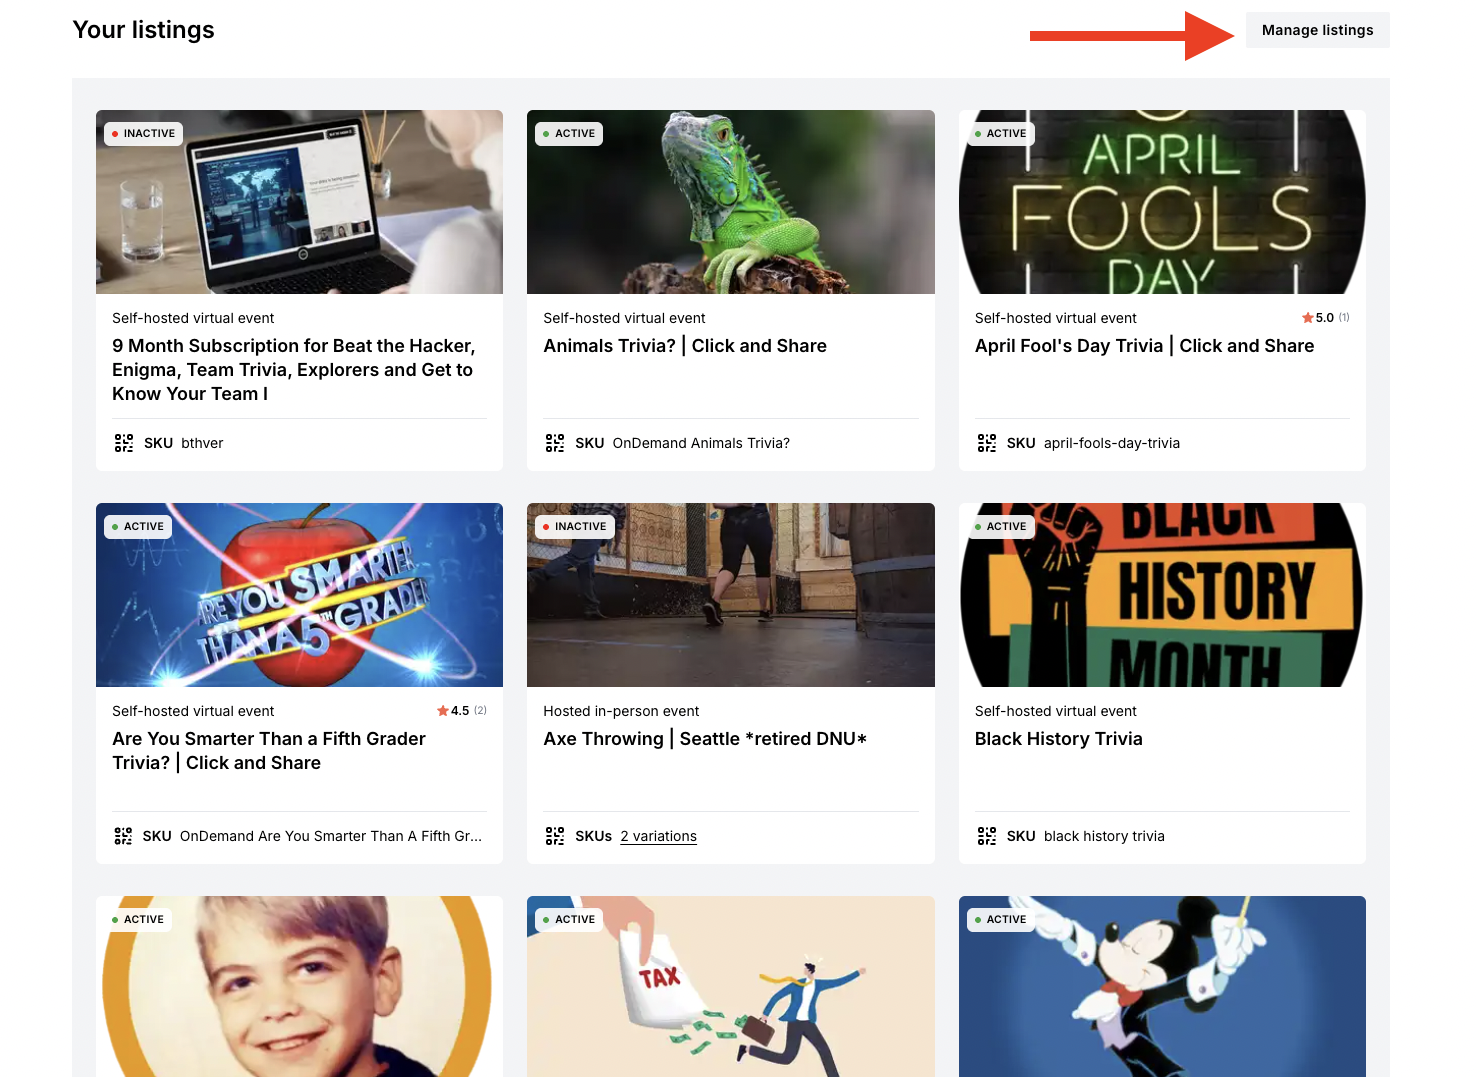
Task: Select the SKU value bthver
Action: [x=202, y=443]
